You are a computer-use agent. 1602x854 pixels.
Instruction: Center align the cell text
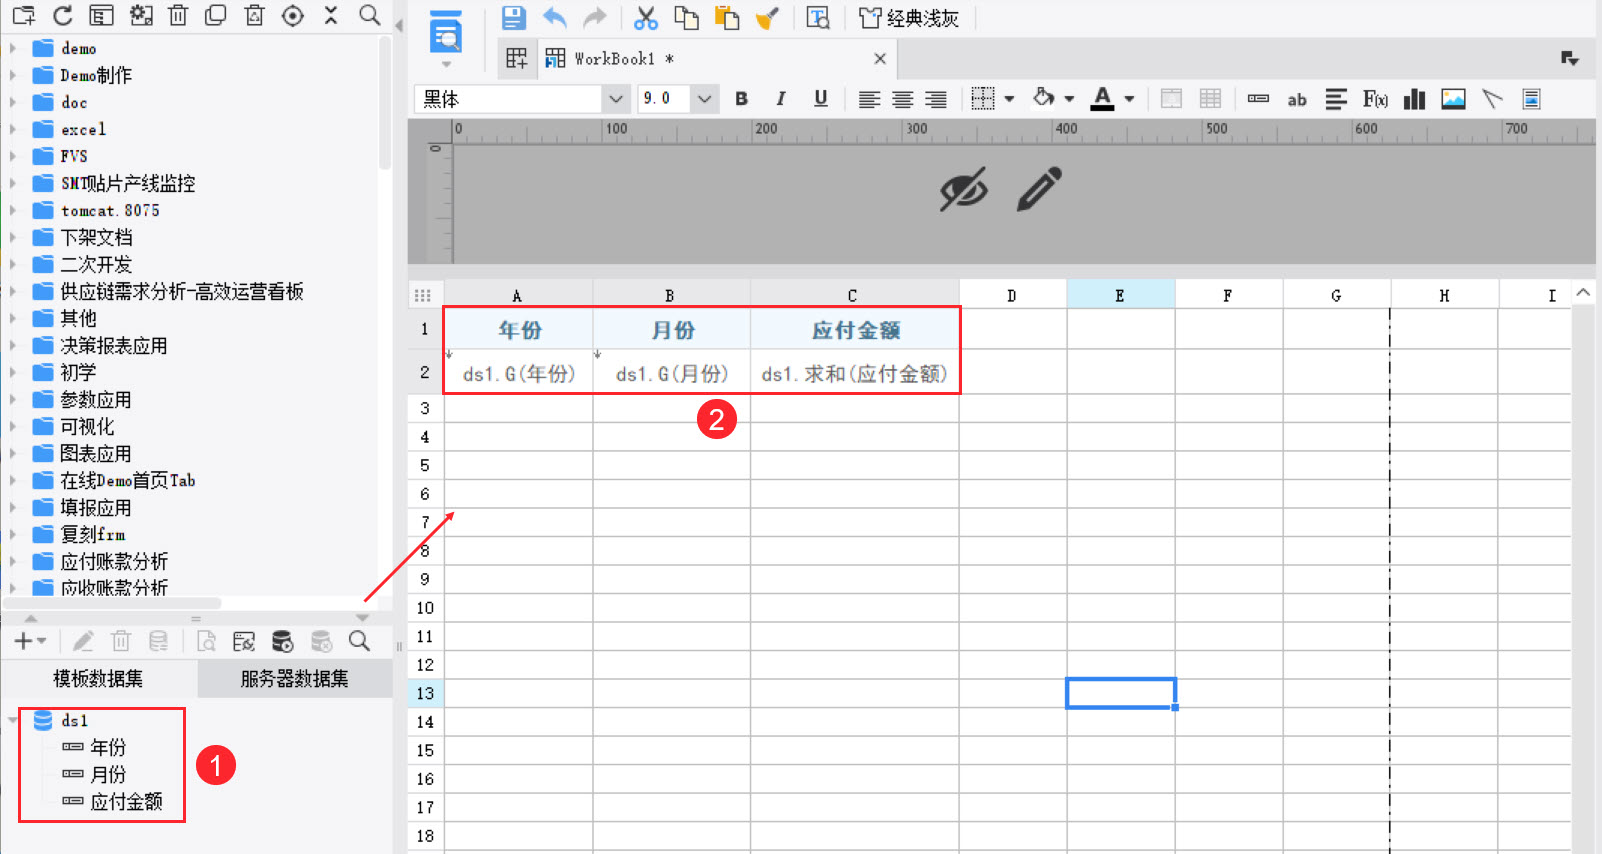[x=902, y=98]
